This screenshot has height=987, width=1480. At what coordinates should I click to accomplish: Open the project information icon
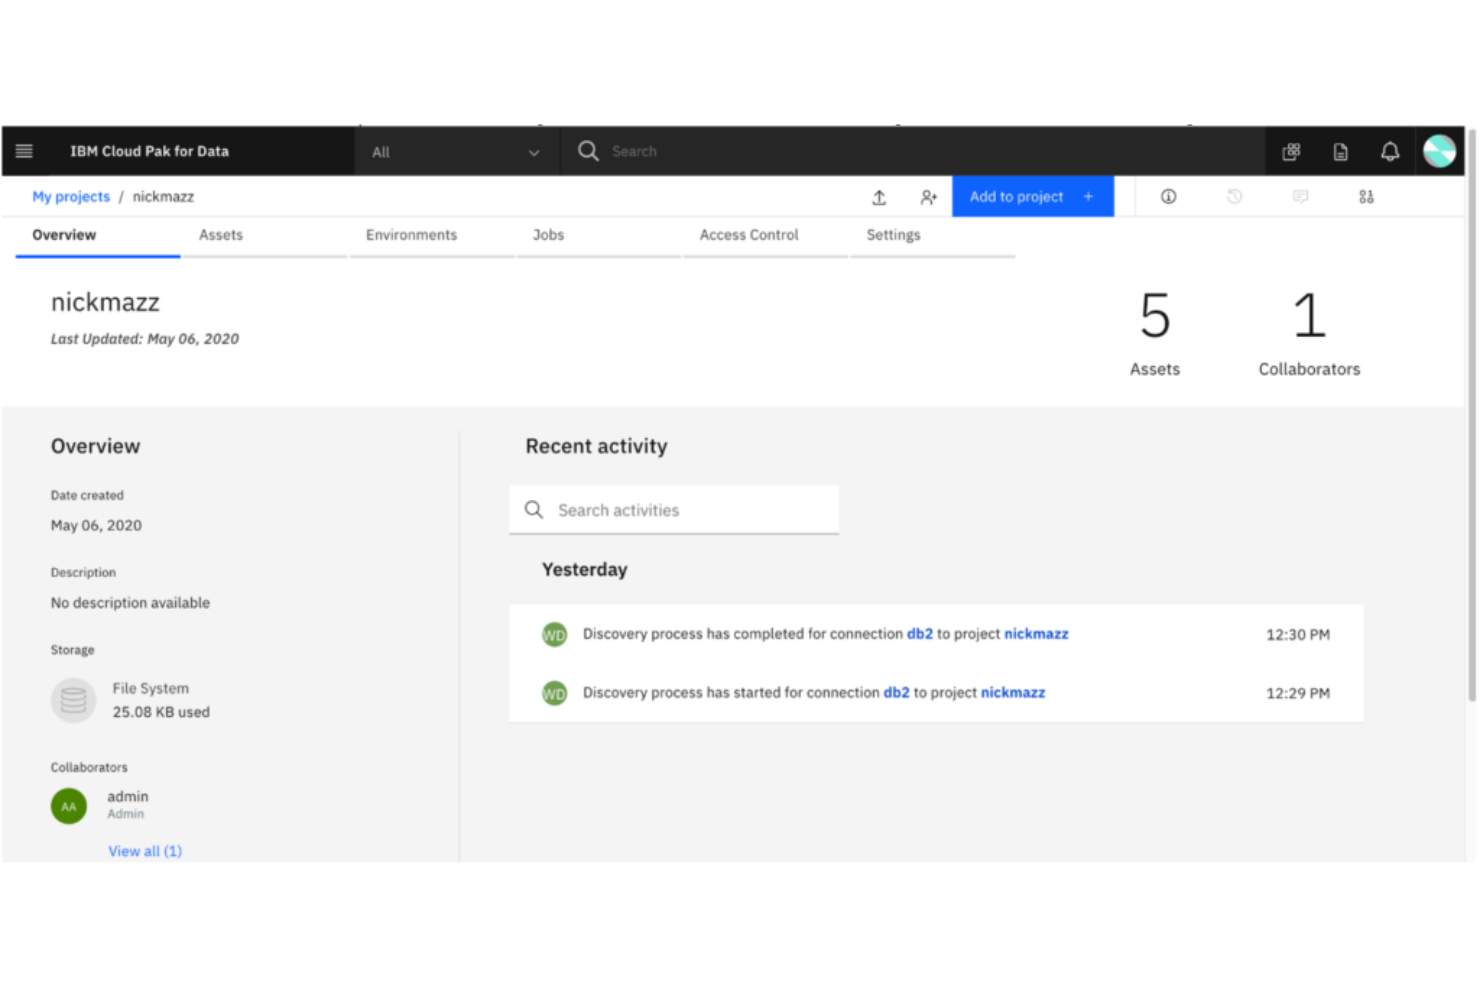[1168, 197]
